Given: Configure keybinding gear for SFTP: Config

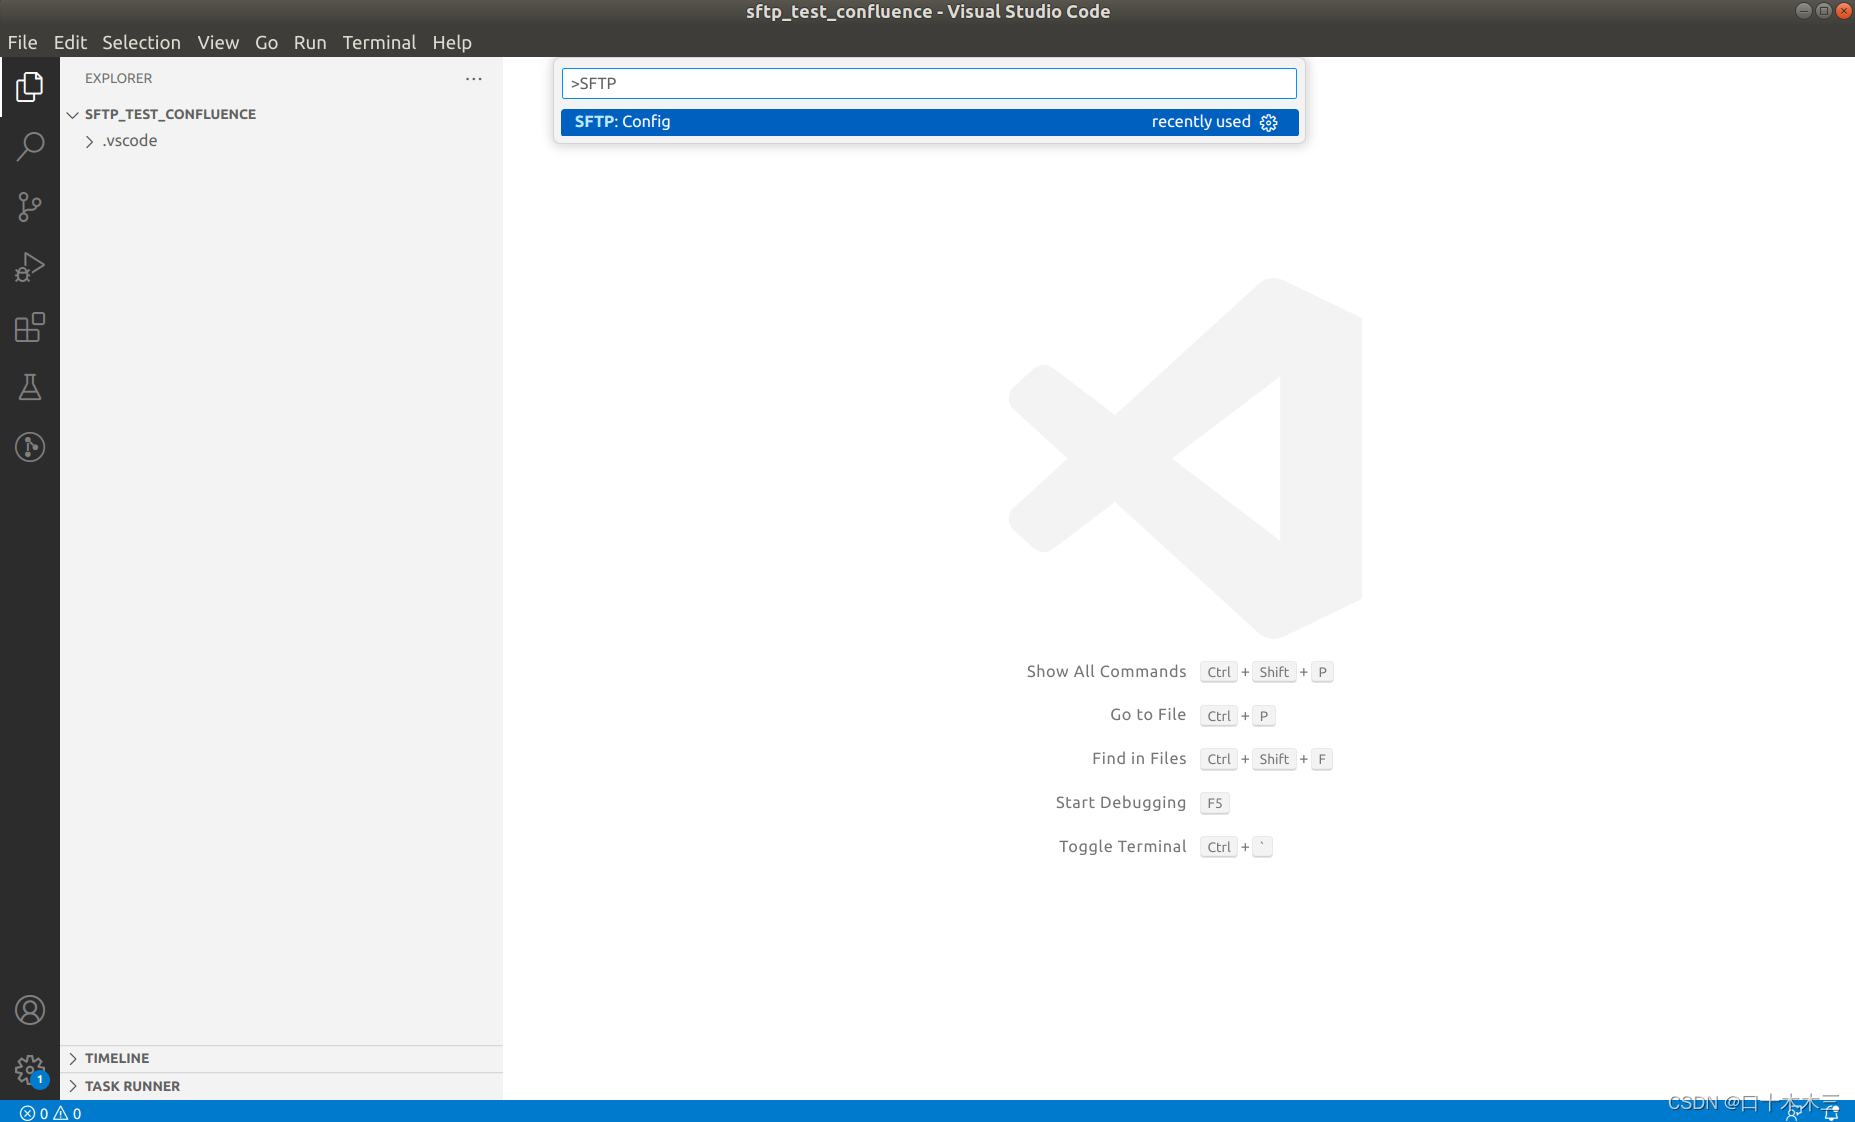Looking at the screenshot, I should click(x=1269, y=122).
